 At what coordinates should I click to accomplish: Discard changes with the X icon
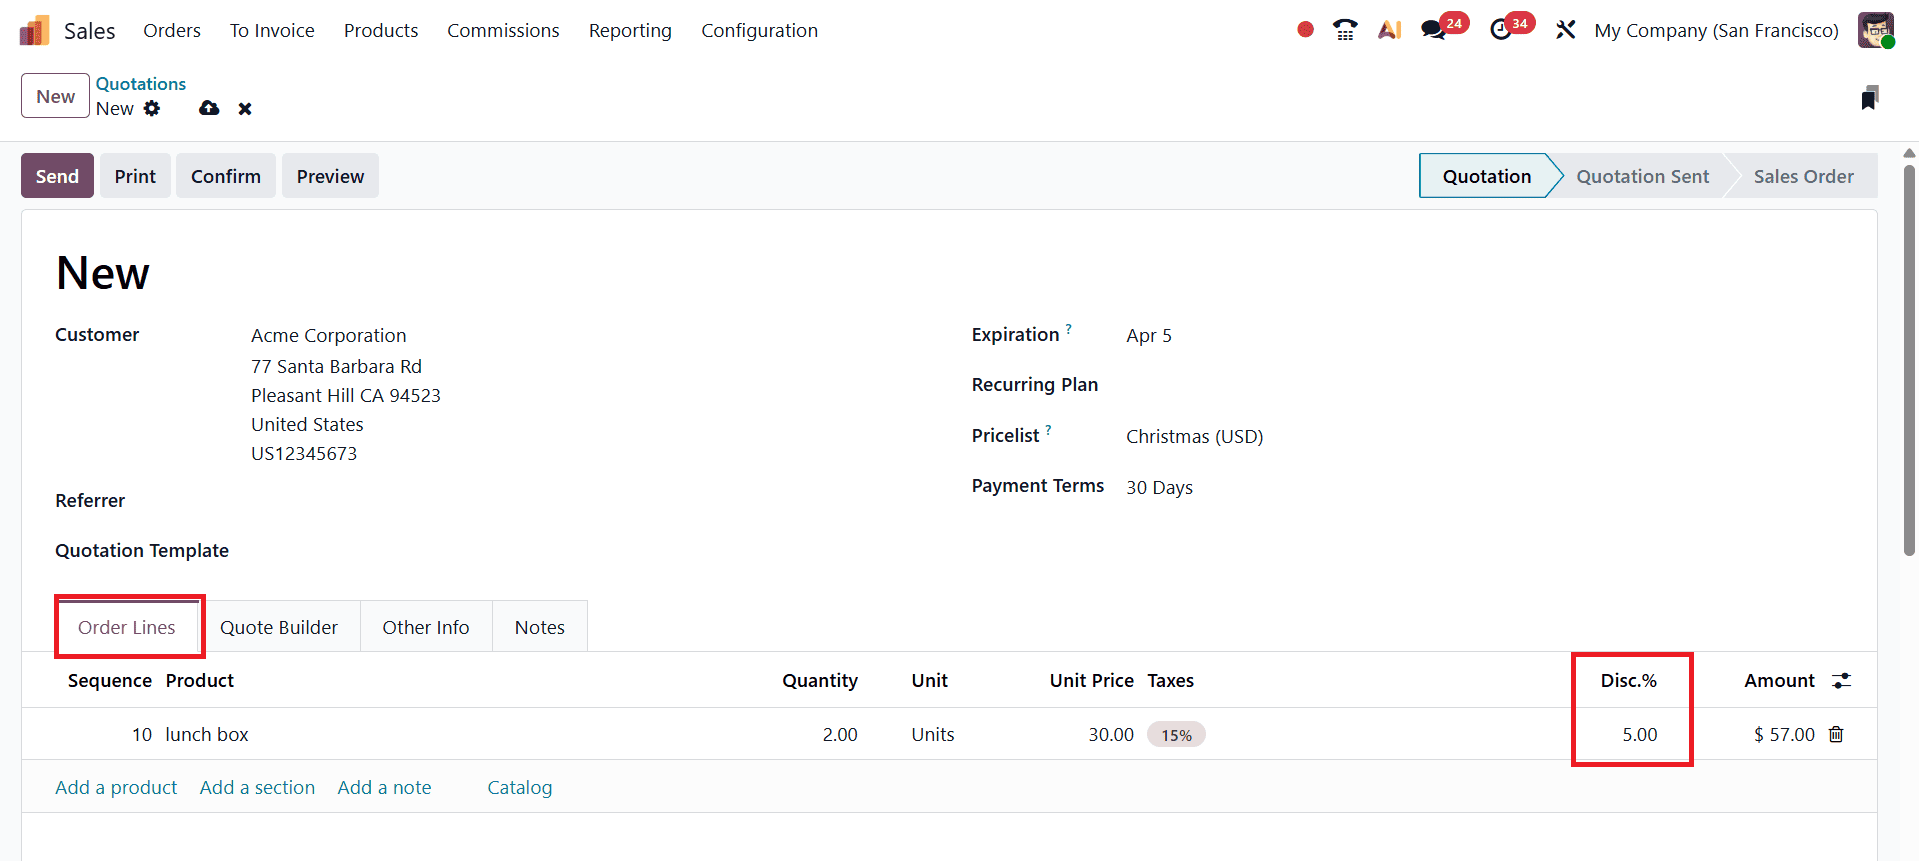[x=245, y=108]
